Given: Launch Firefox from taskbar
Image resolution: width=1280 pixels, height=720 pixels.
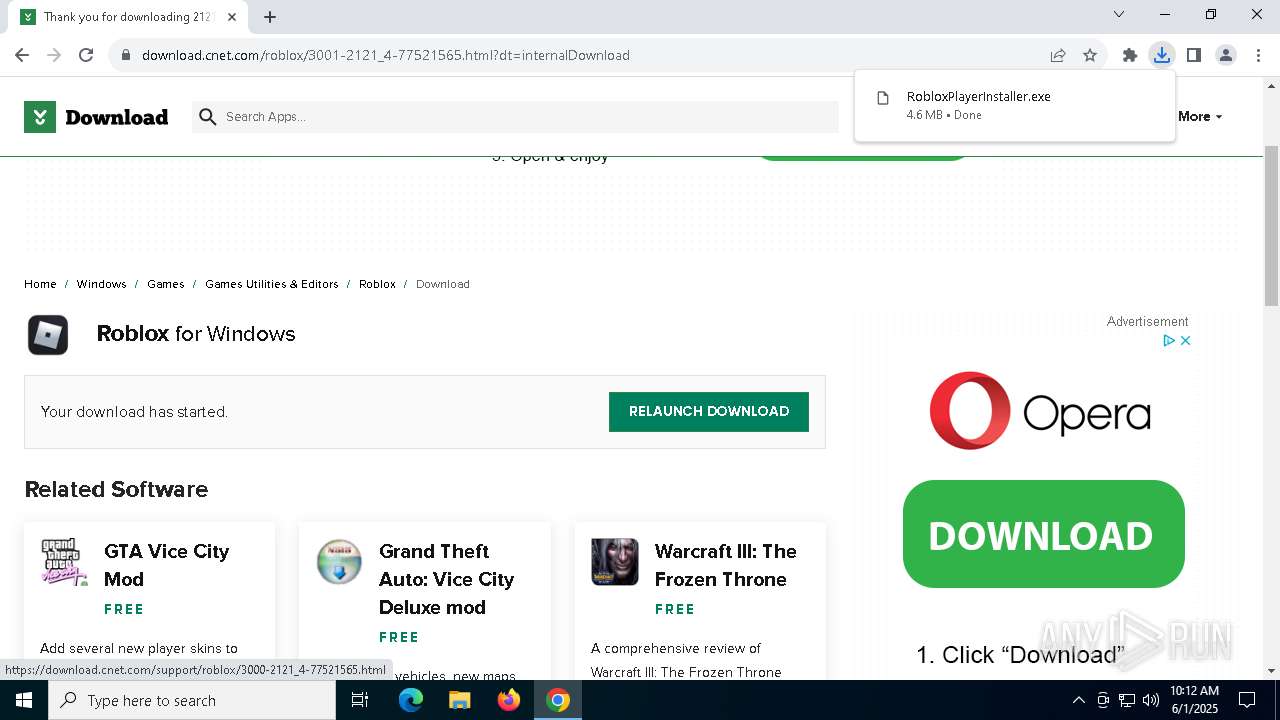Looking at the screenshot, I should 509,700.
